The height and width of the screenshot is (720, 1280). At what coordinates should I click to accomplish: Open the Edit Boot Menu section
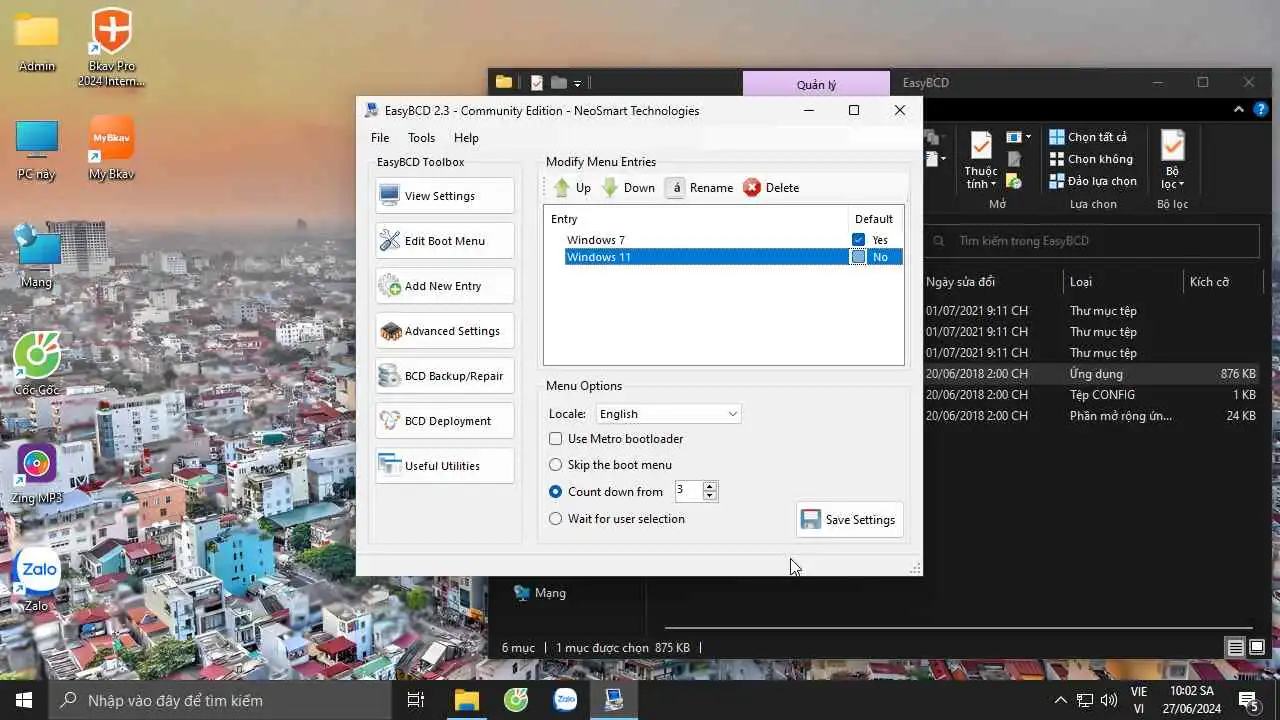click(x=445, y=241)
